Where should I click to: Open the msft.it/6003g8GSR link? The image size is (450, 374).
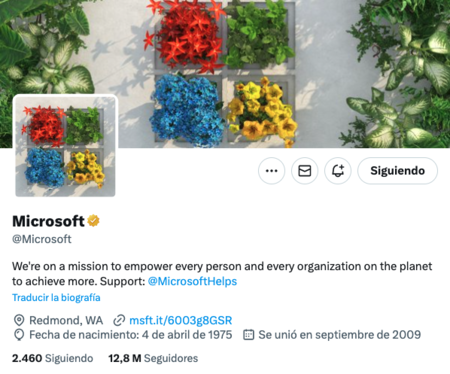(x=180, y=320)
